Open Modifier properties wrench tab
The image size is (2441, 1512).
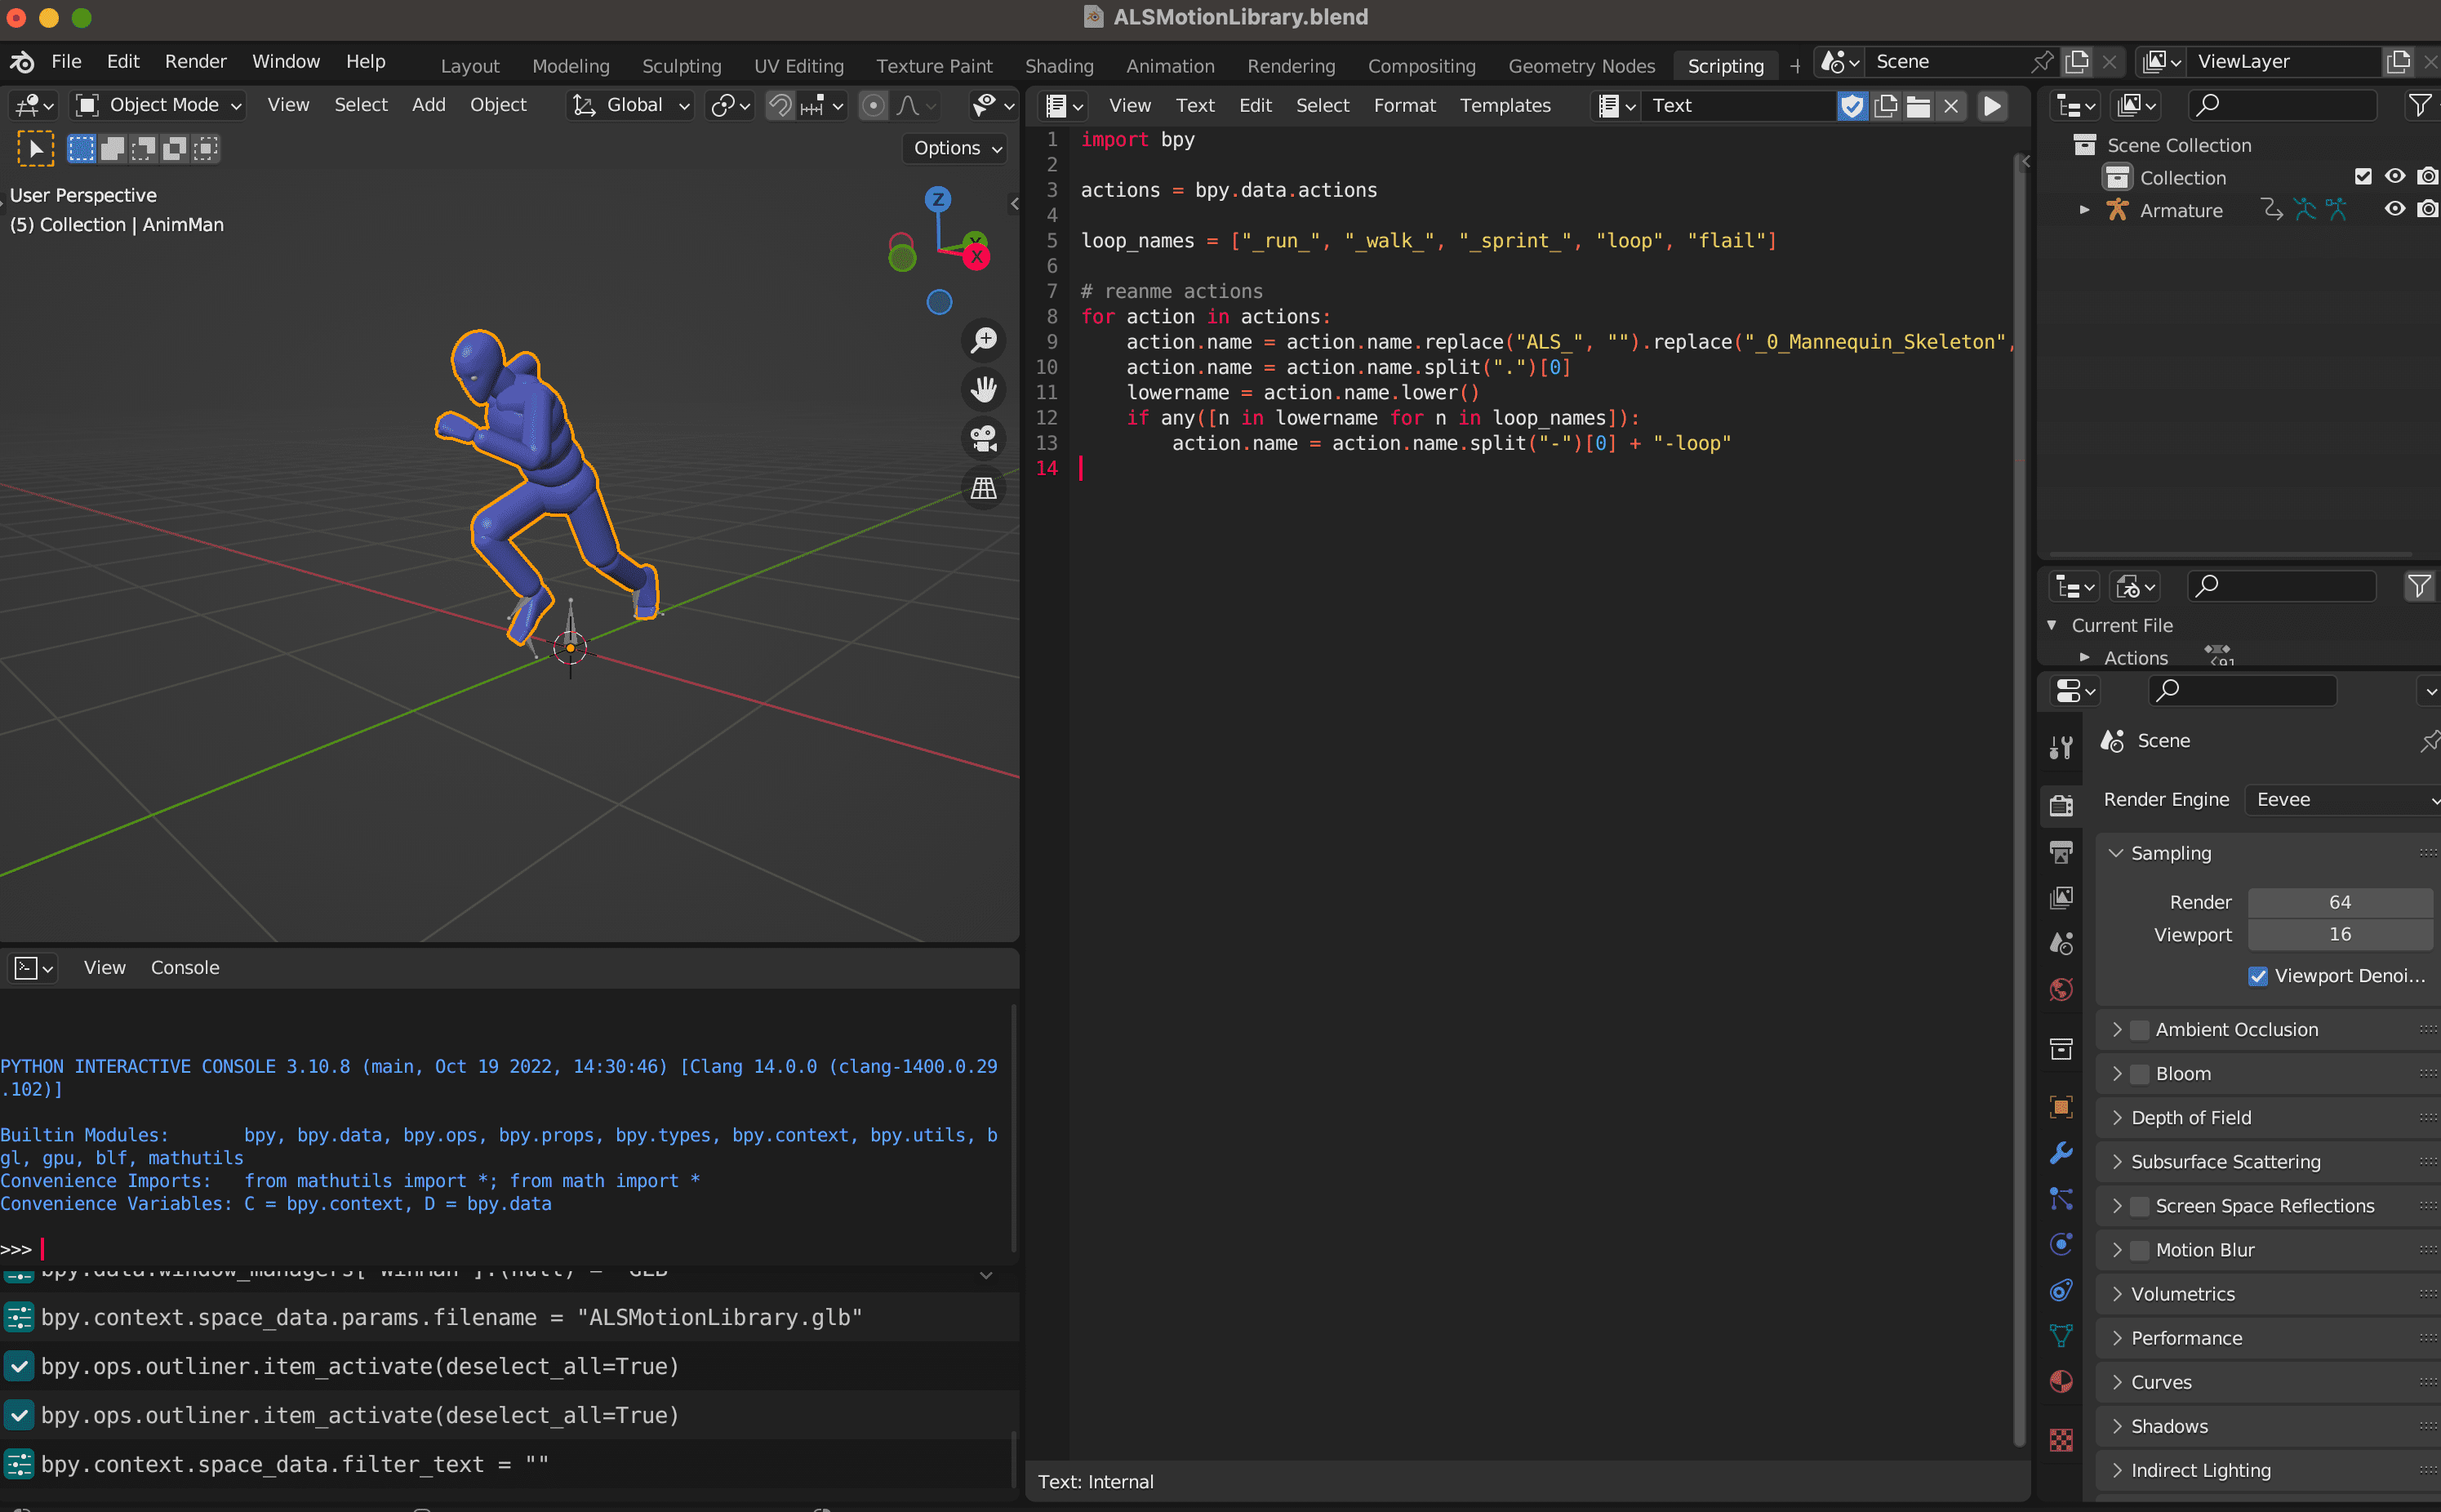pos(2061,1152)
